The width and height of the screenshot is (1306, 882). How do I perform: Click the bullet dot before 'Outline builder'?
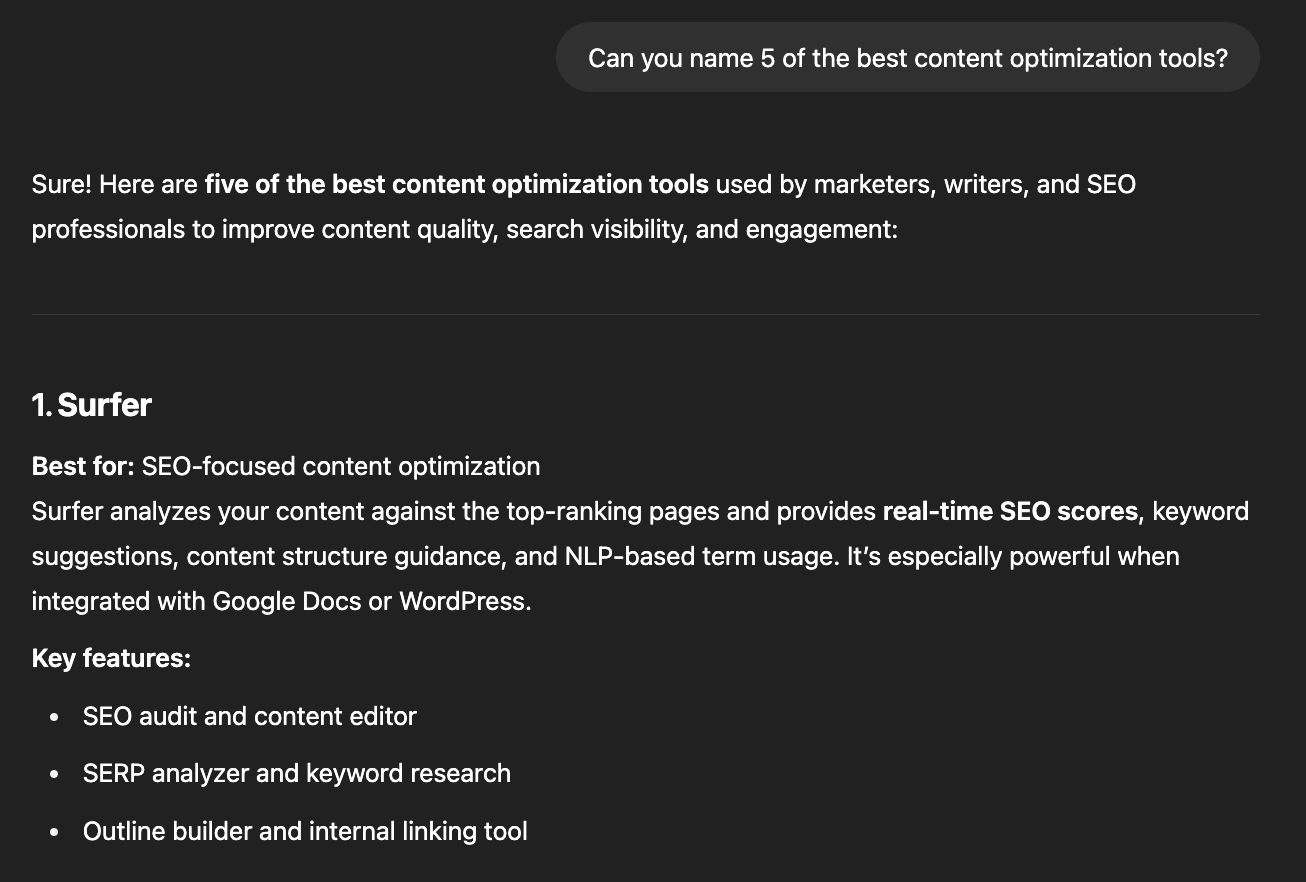(x=55, y=832)
